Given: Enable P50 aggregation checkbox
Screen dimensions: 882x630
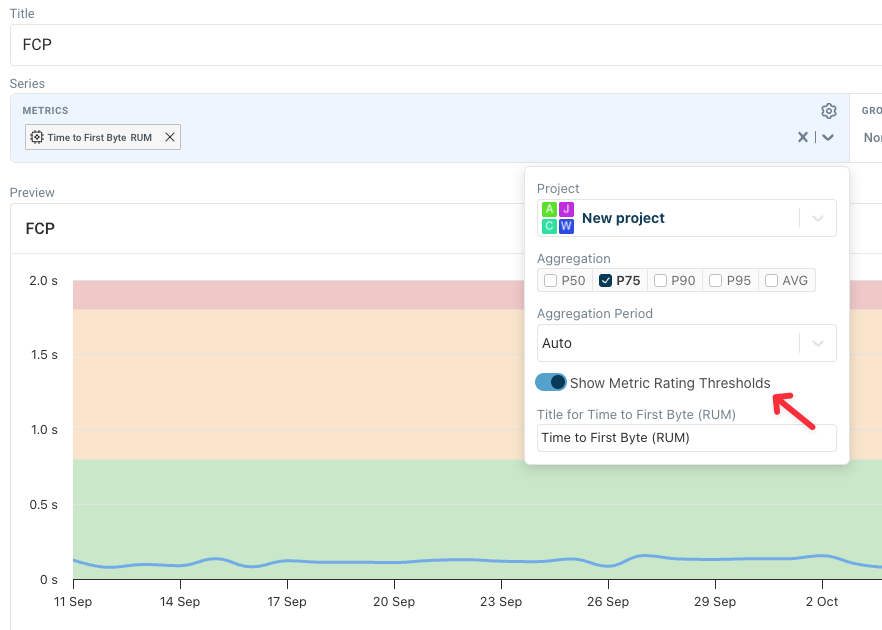Looking at the screenshot, I should click(x=551, y=281).
